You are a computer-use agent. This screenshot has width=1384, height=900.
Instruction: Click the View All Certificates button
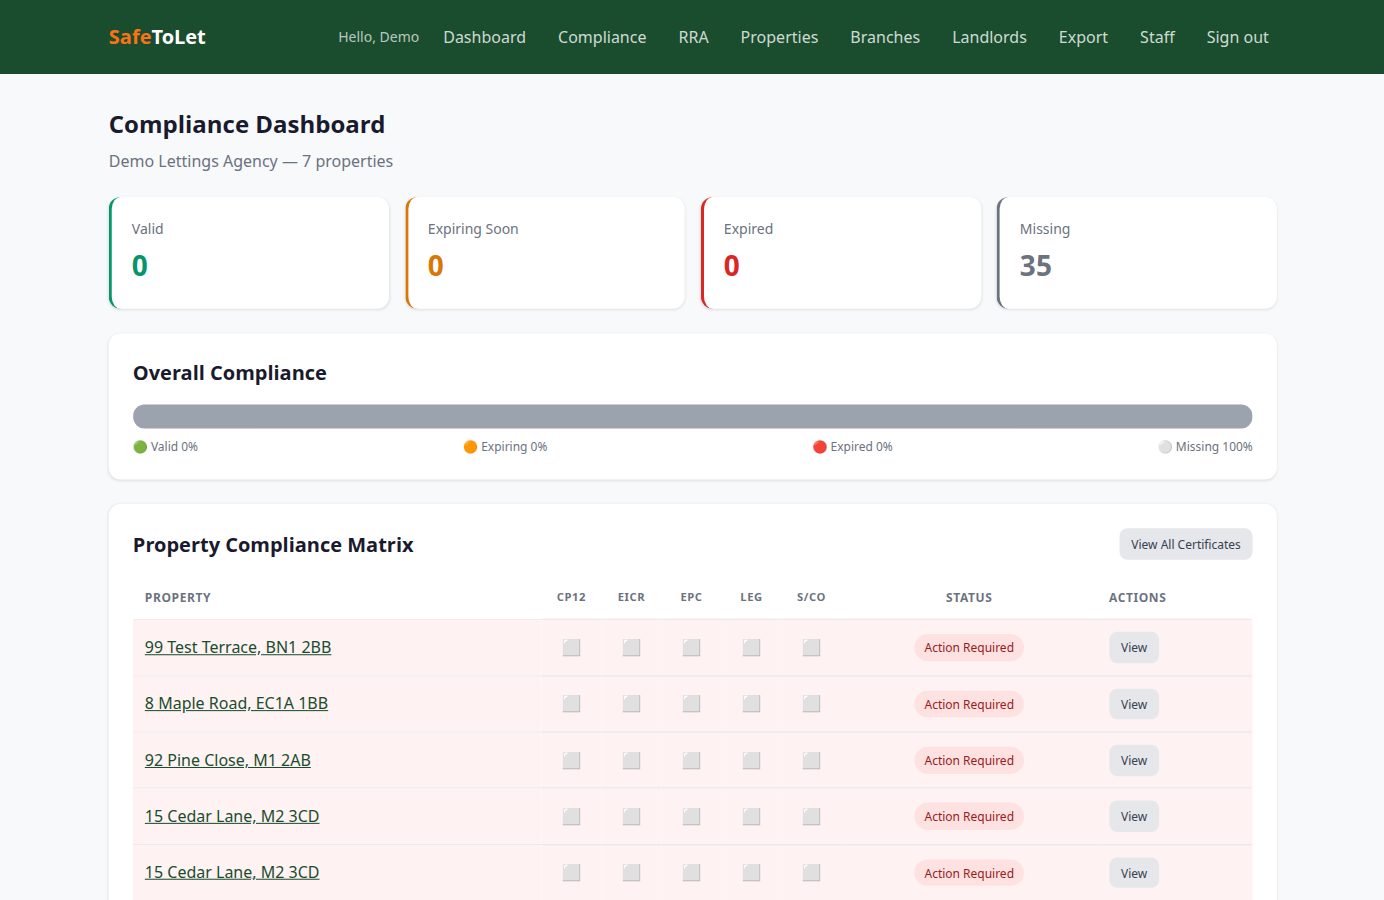(1185, 544)
